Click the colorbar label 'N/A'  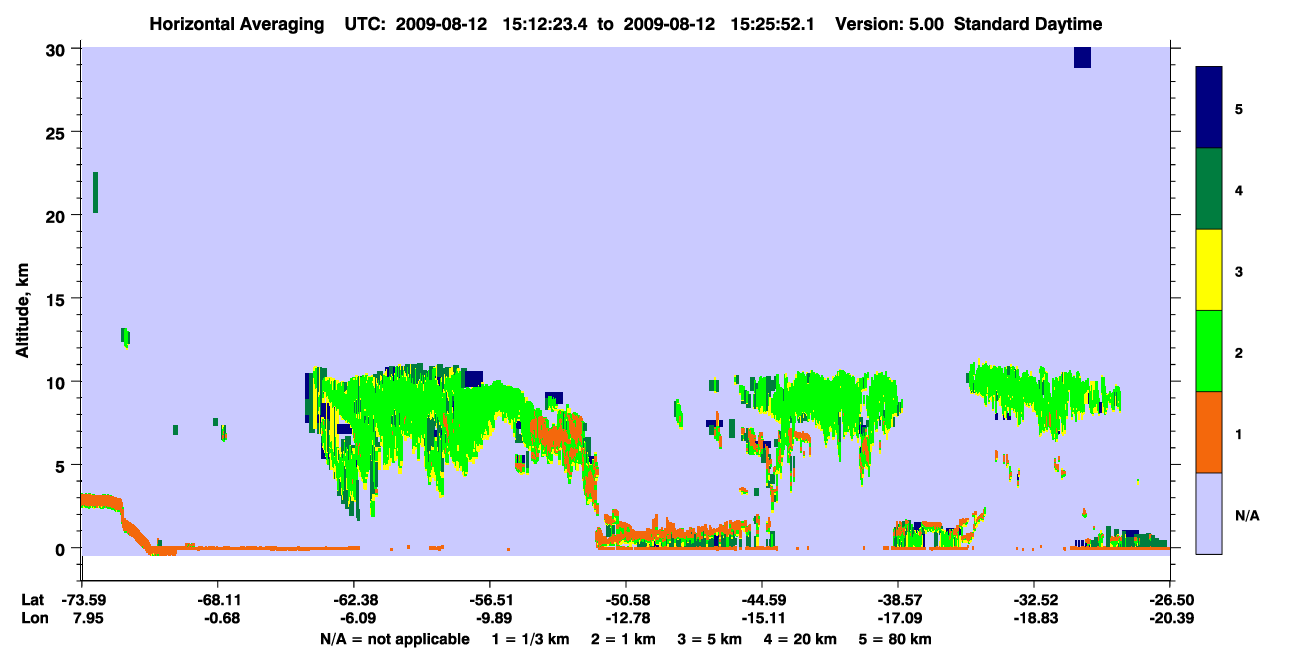(1246, 516)
